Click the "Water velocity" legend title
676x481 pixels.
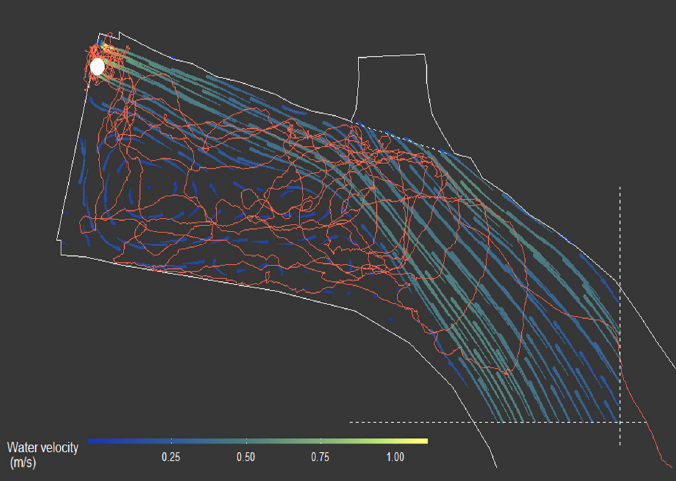point(42,448)
